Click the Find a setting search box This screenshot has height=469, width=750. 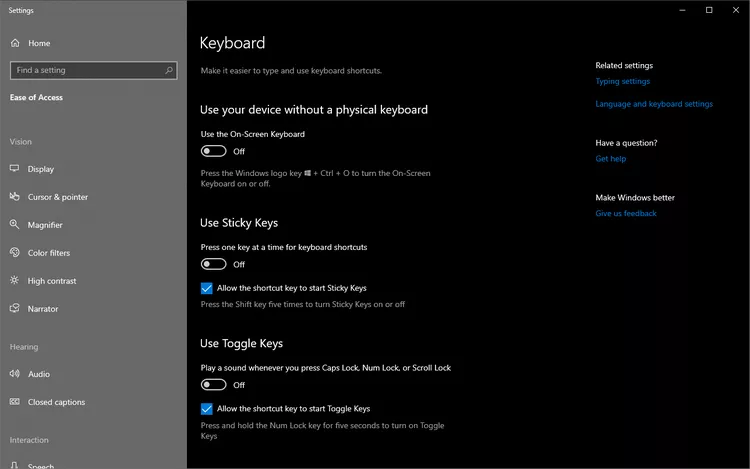pos(93,70)
